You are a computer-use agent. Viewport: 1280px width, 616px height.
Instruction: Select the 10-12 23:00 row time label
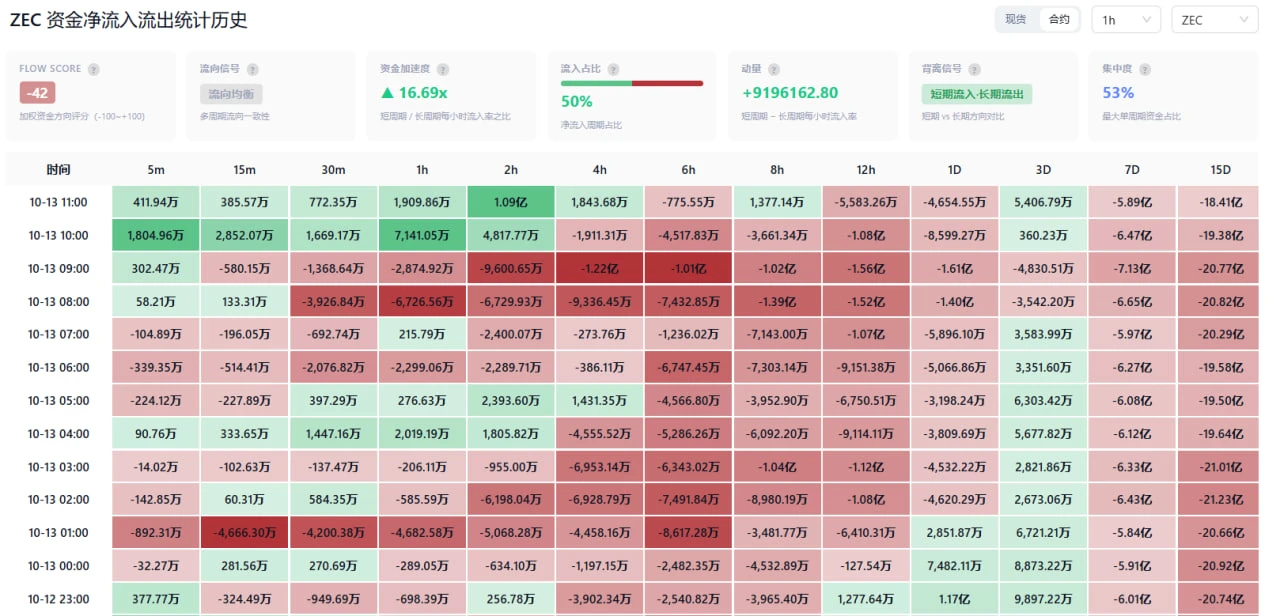point(59,599)
